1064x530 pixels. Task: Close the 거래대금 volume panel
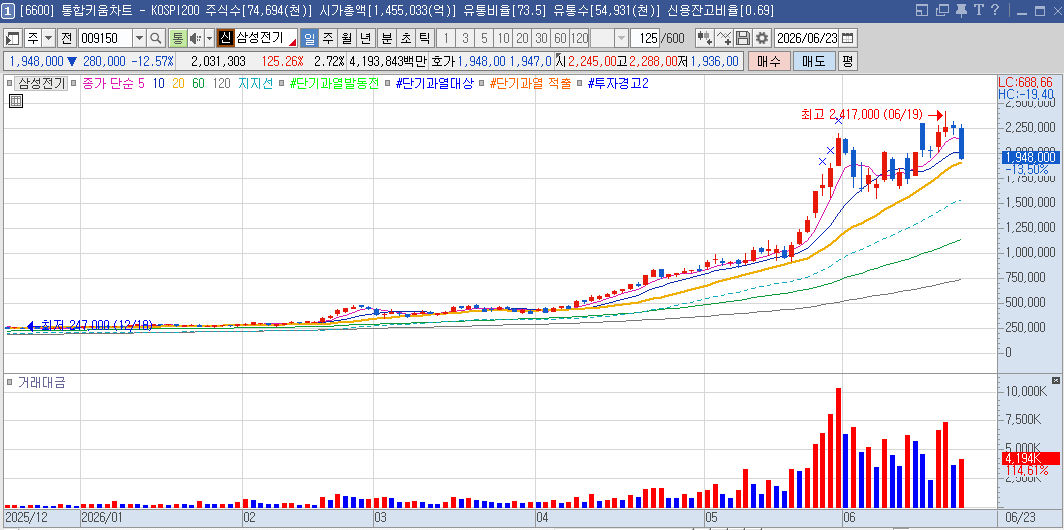[x=1055, y=380]
